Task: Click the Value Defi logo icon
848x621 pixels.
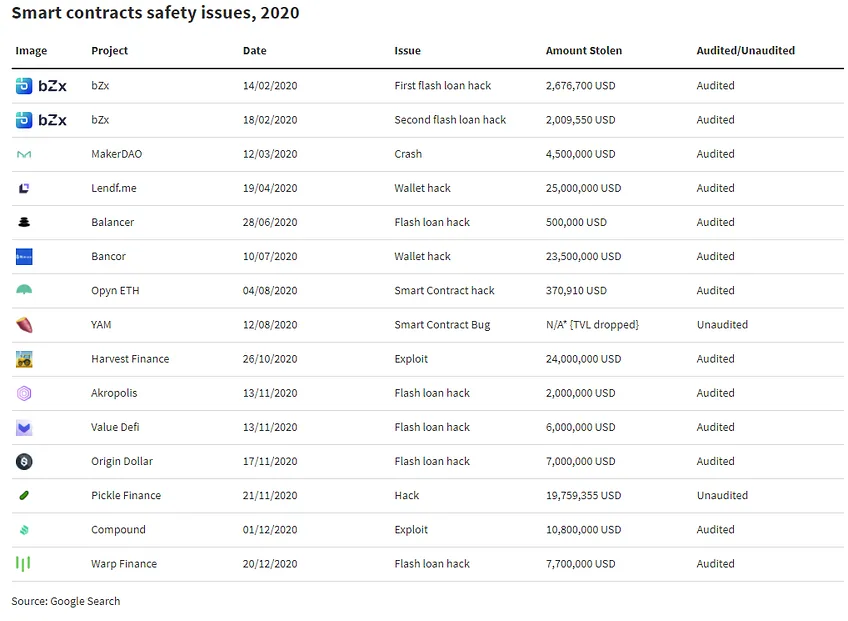Action: (24, 428)
